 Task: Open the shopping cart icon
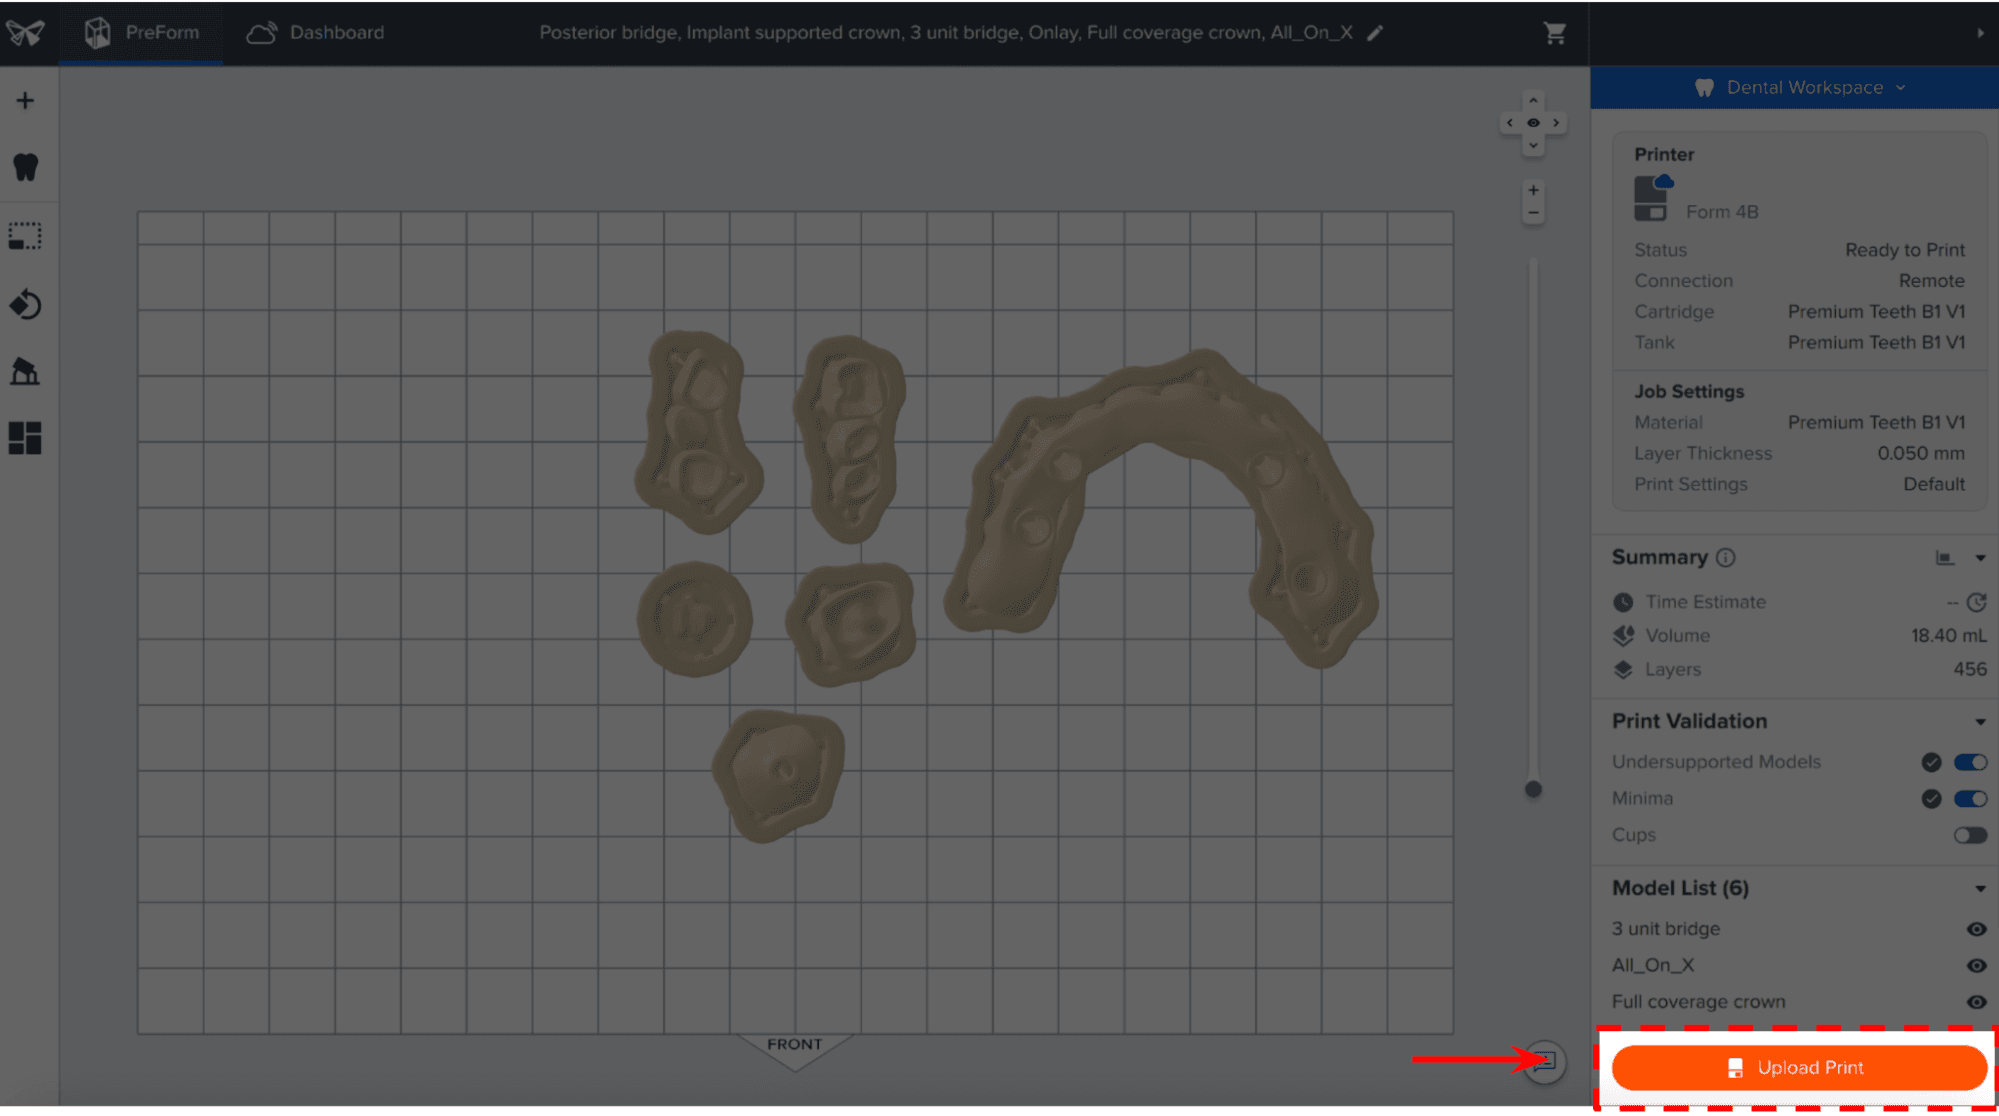point(1554,33)
